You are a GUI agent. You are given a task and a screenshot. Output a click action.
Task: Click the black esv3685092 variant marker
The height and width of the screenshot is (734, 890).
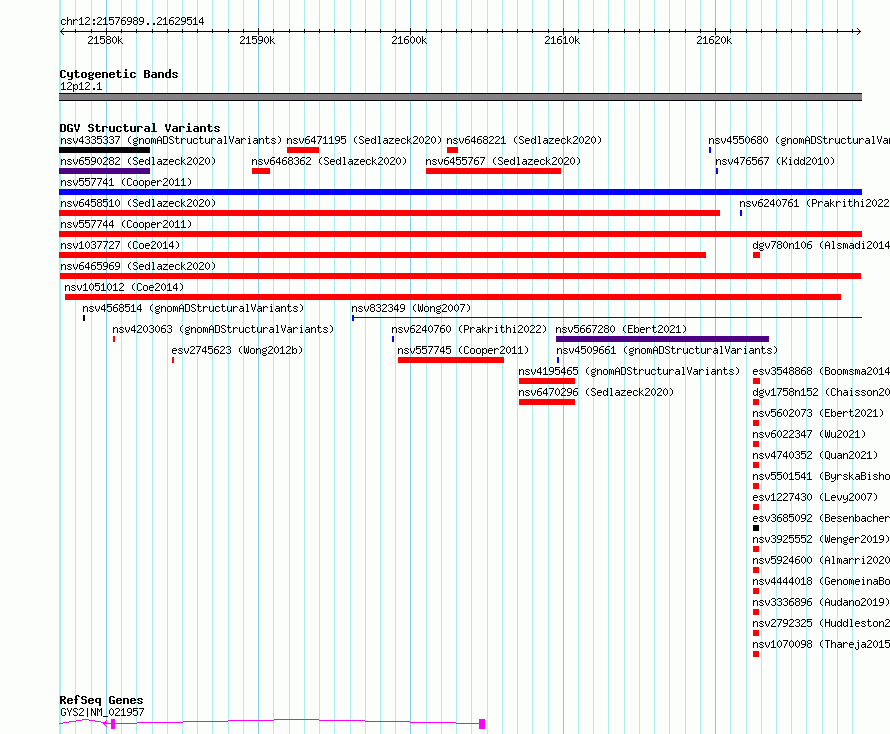click(x=756, y=529)
